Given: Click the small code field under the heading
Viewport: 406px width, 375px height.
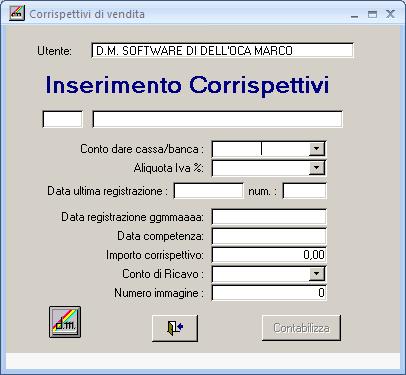Looking at the screenshot, I should [x=63, y=119].
